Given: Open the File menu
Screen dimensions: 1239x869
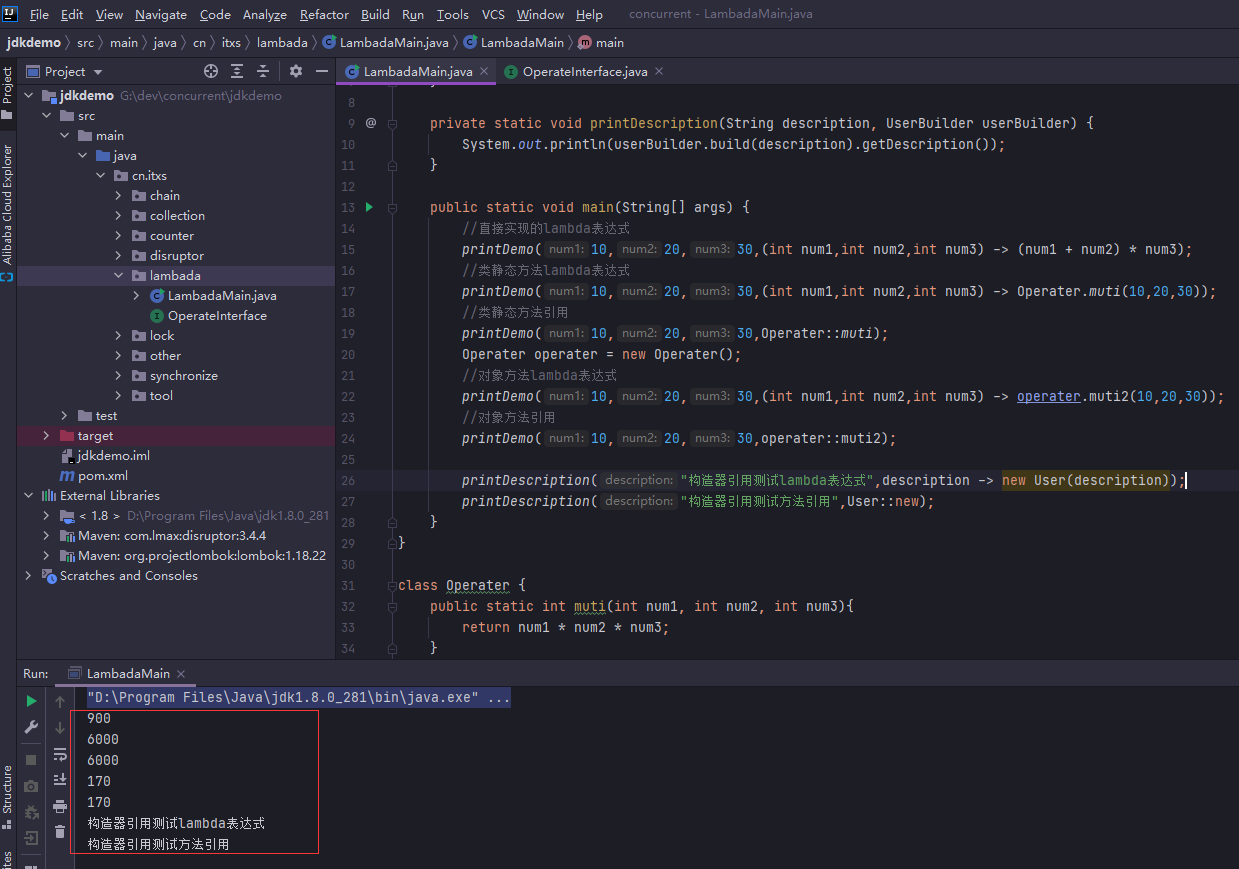Looking at the screenshot, I should [x=39, y=14].
